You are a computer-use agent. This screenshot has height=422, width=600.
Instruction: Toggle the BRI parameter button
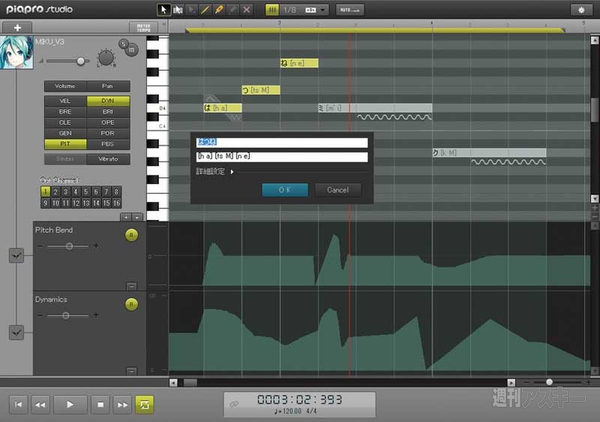click(108, 112)
